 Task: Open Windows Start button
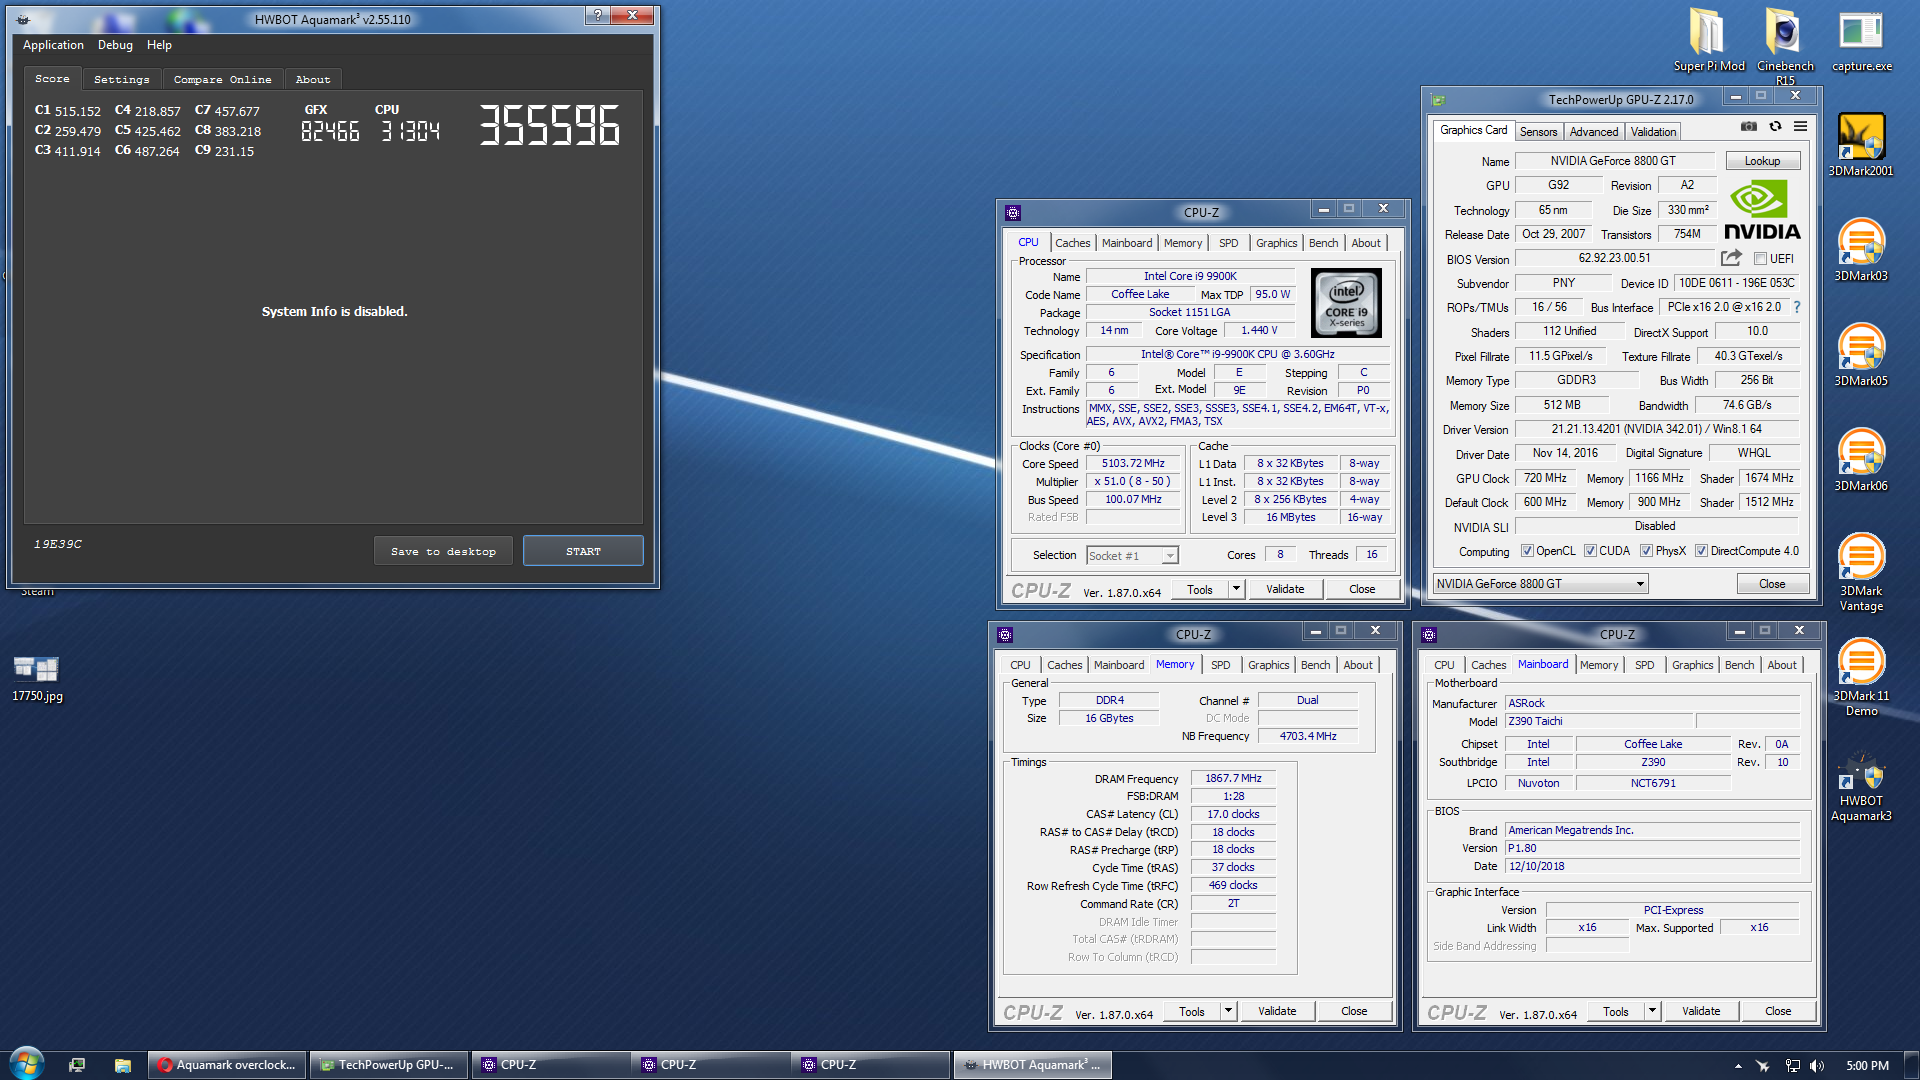click(x=27, y=1064)
